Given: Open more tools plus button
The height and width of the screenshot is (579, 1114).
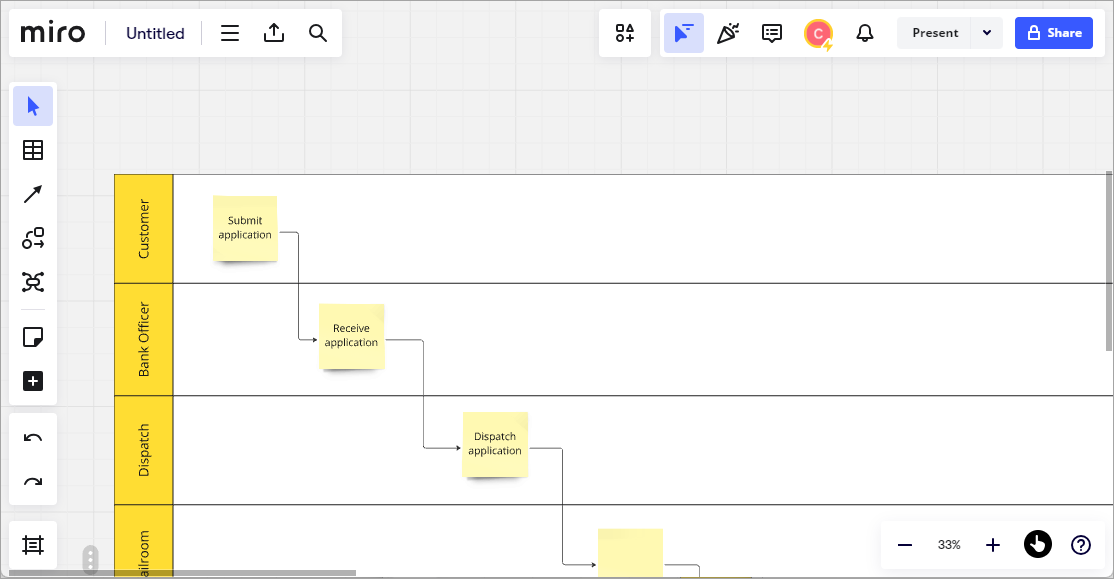Looking at the screenshot, I should point(33,381).
